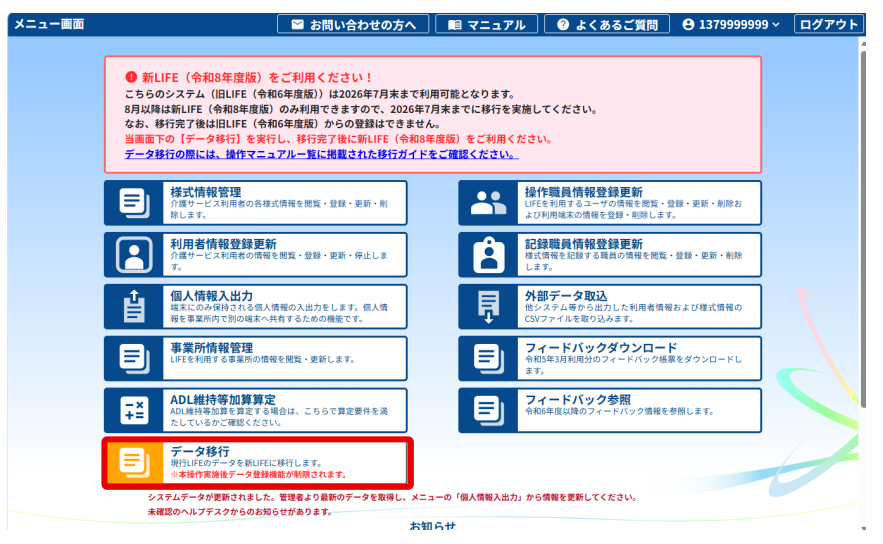Open the 移行ガイド manual link in the notice
Viewport: 883px width, 544px height.
[320, 155]
